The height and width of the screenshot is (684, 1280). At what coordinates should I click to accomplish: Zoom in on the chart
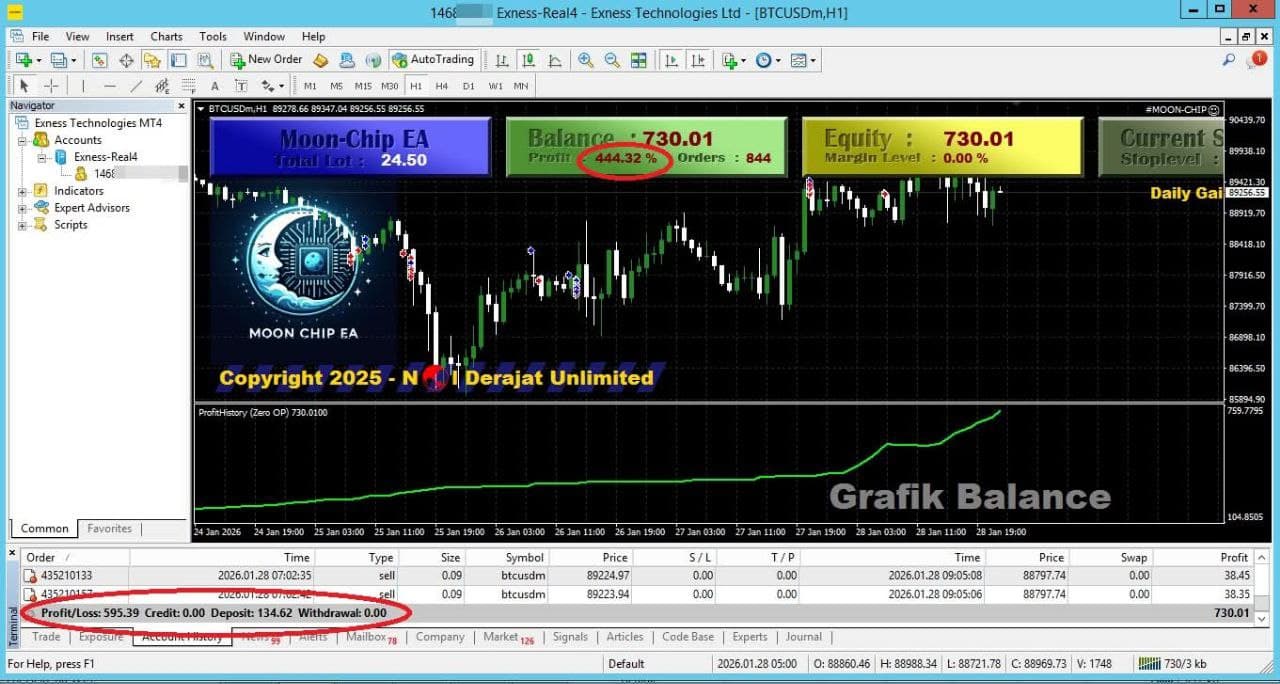point(585,60)
